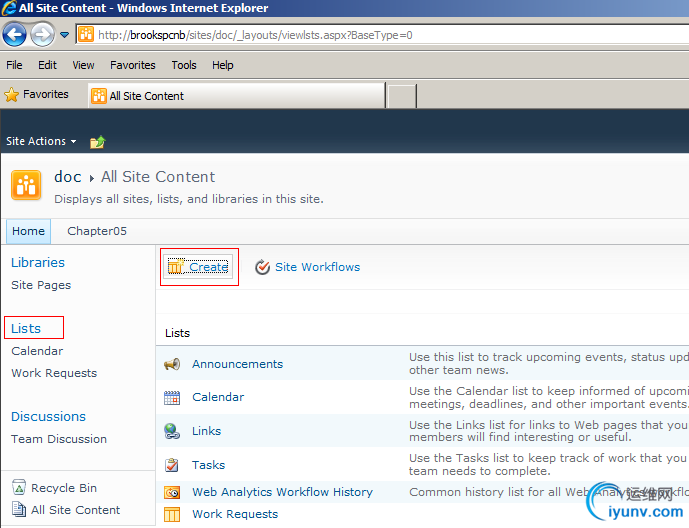Click the Recycle Bin icon
Image resolution: width=689 pixels, height=528 pixels.
pos(19,487)
